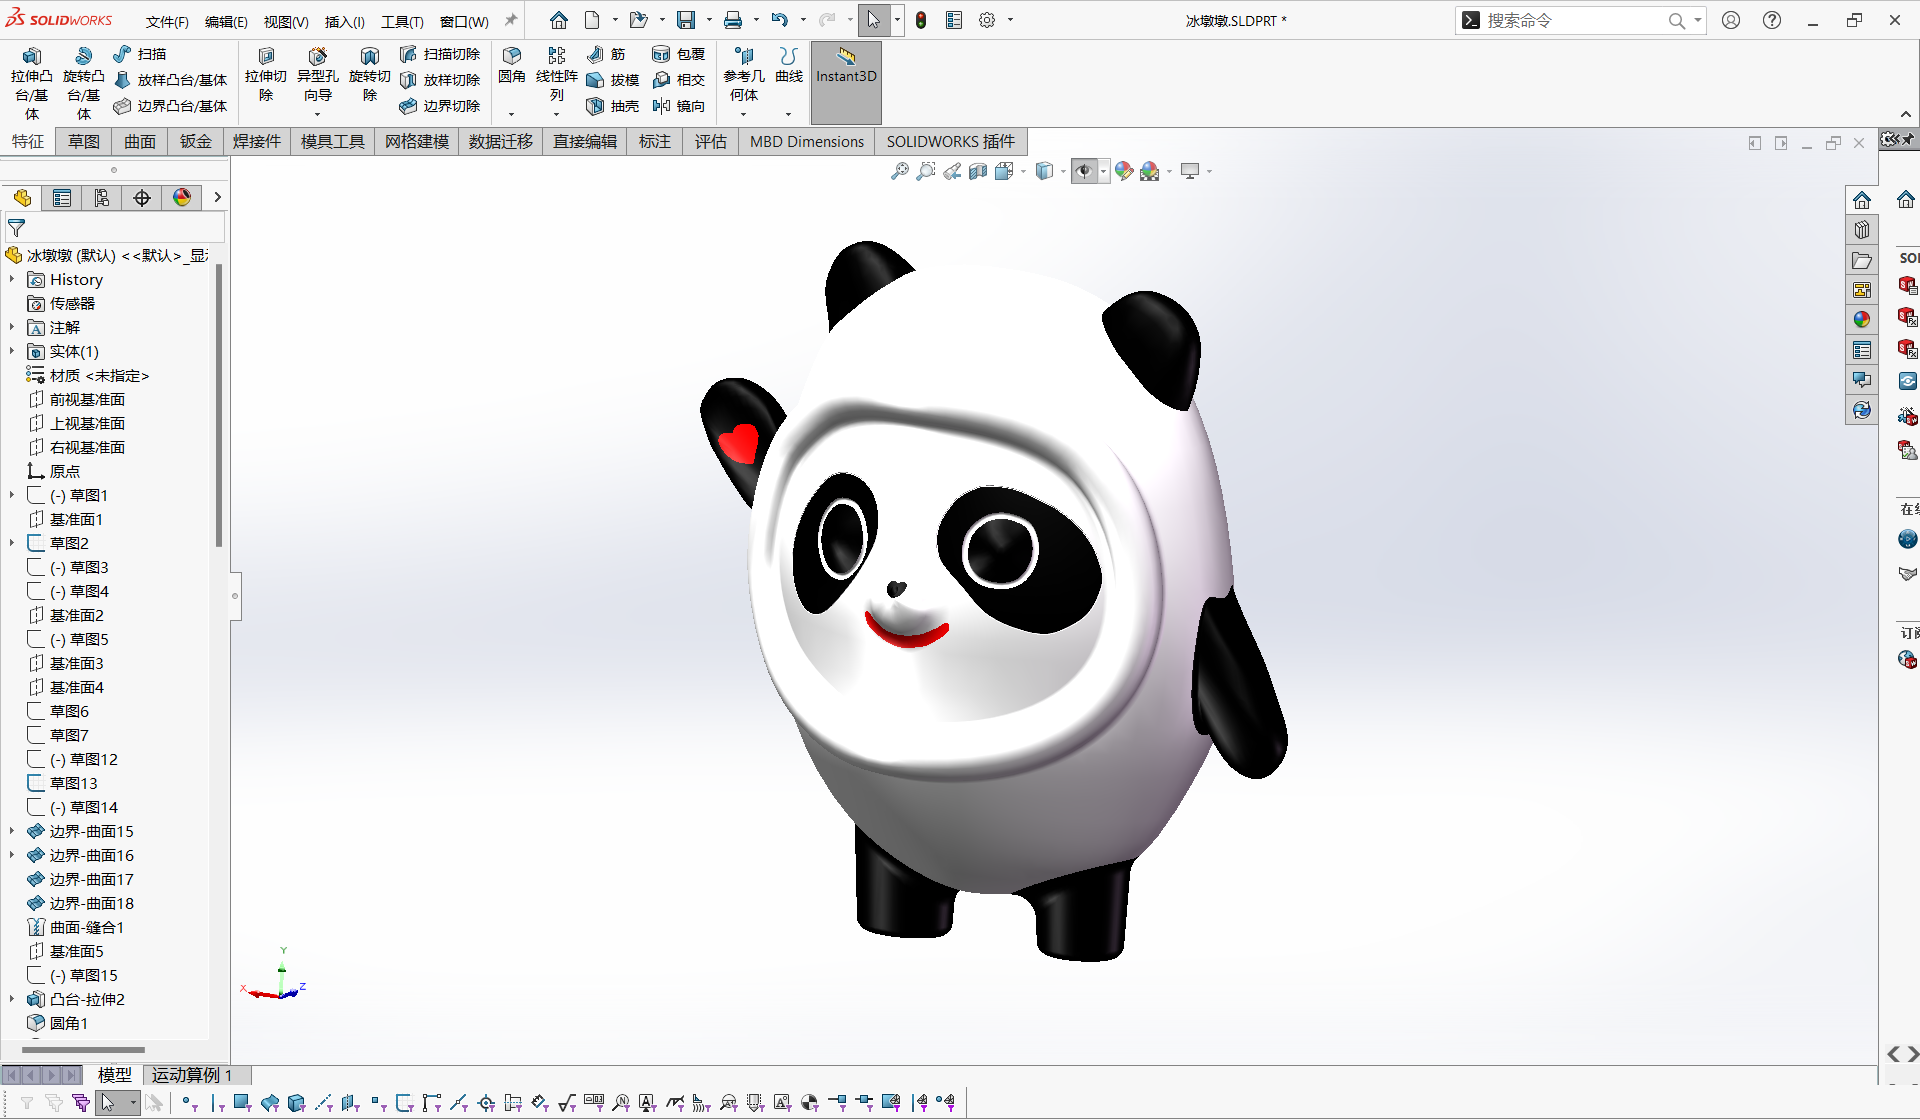The width and height of the screenshot is (1920, 1120).
Task: Select the 线性阵列 linear pattern tool
Action: click(x=557, y=75)
